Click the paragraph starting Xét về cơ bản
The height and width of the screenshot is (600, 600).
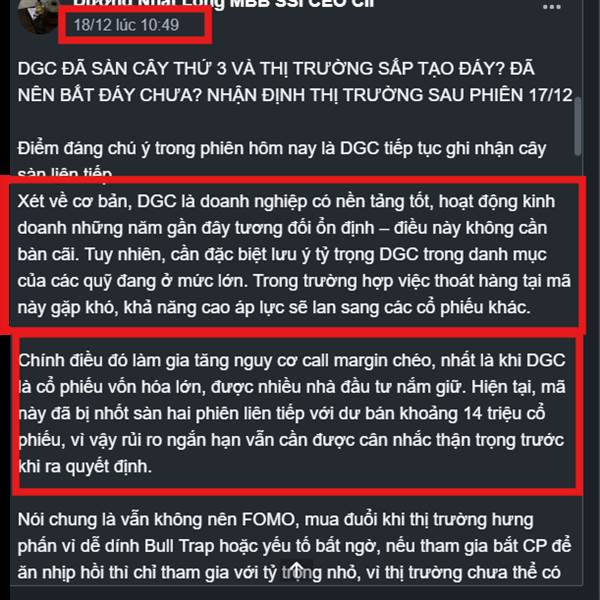tap(294, 254)
